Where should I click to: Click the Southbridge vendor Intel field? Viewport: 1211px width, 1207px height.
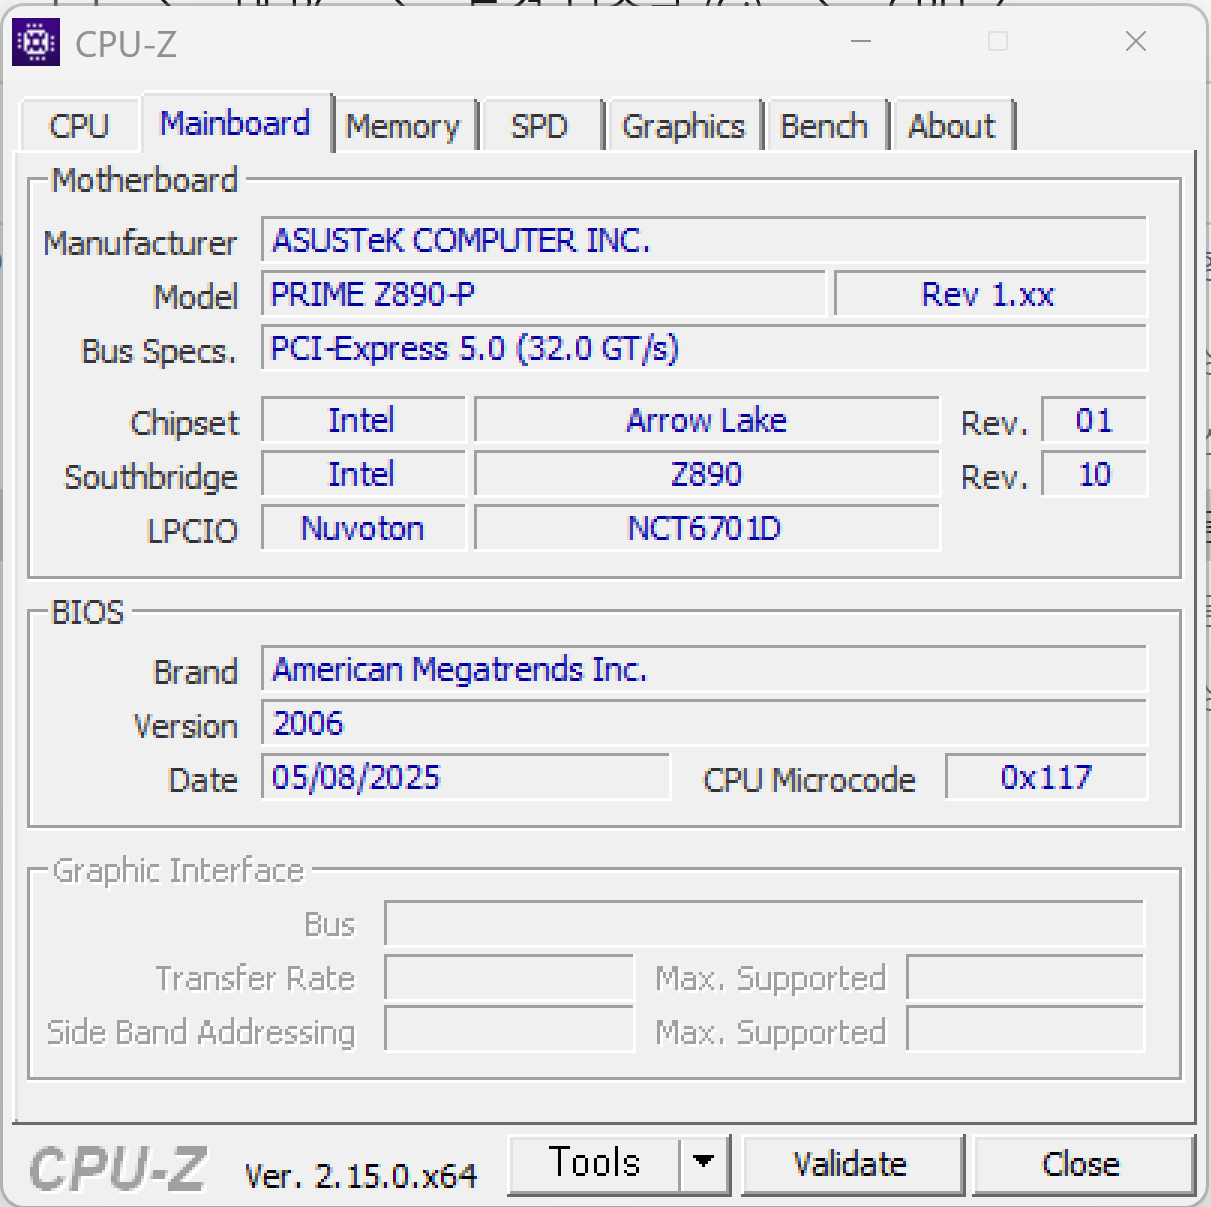pyautogui.click(x=363, y=474)
